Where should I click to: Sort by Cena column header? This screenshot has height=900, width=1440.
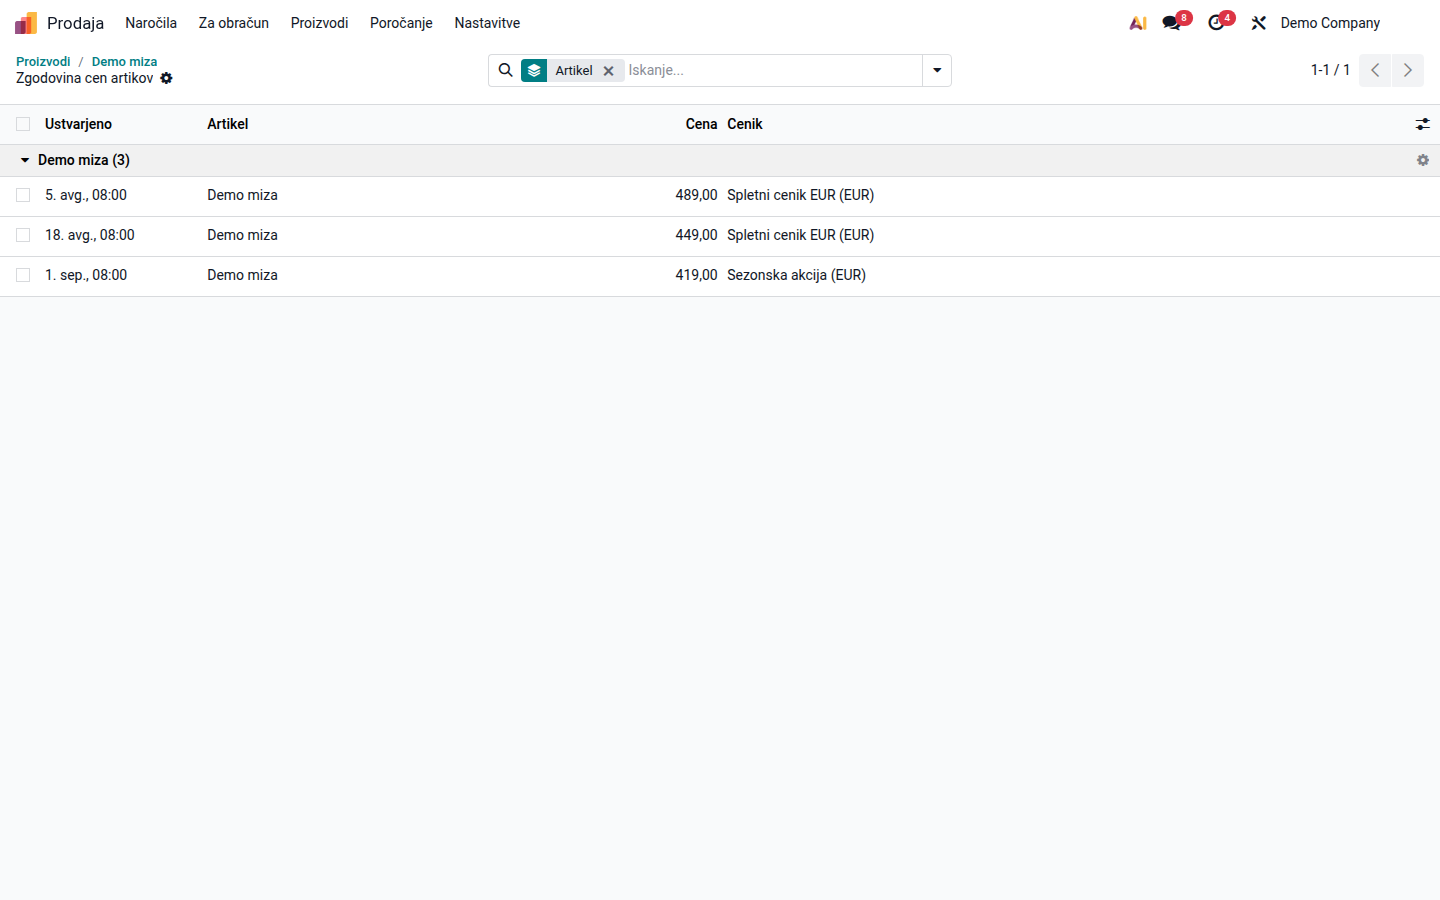pos(701,124)
